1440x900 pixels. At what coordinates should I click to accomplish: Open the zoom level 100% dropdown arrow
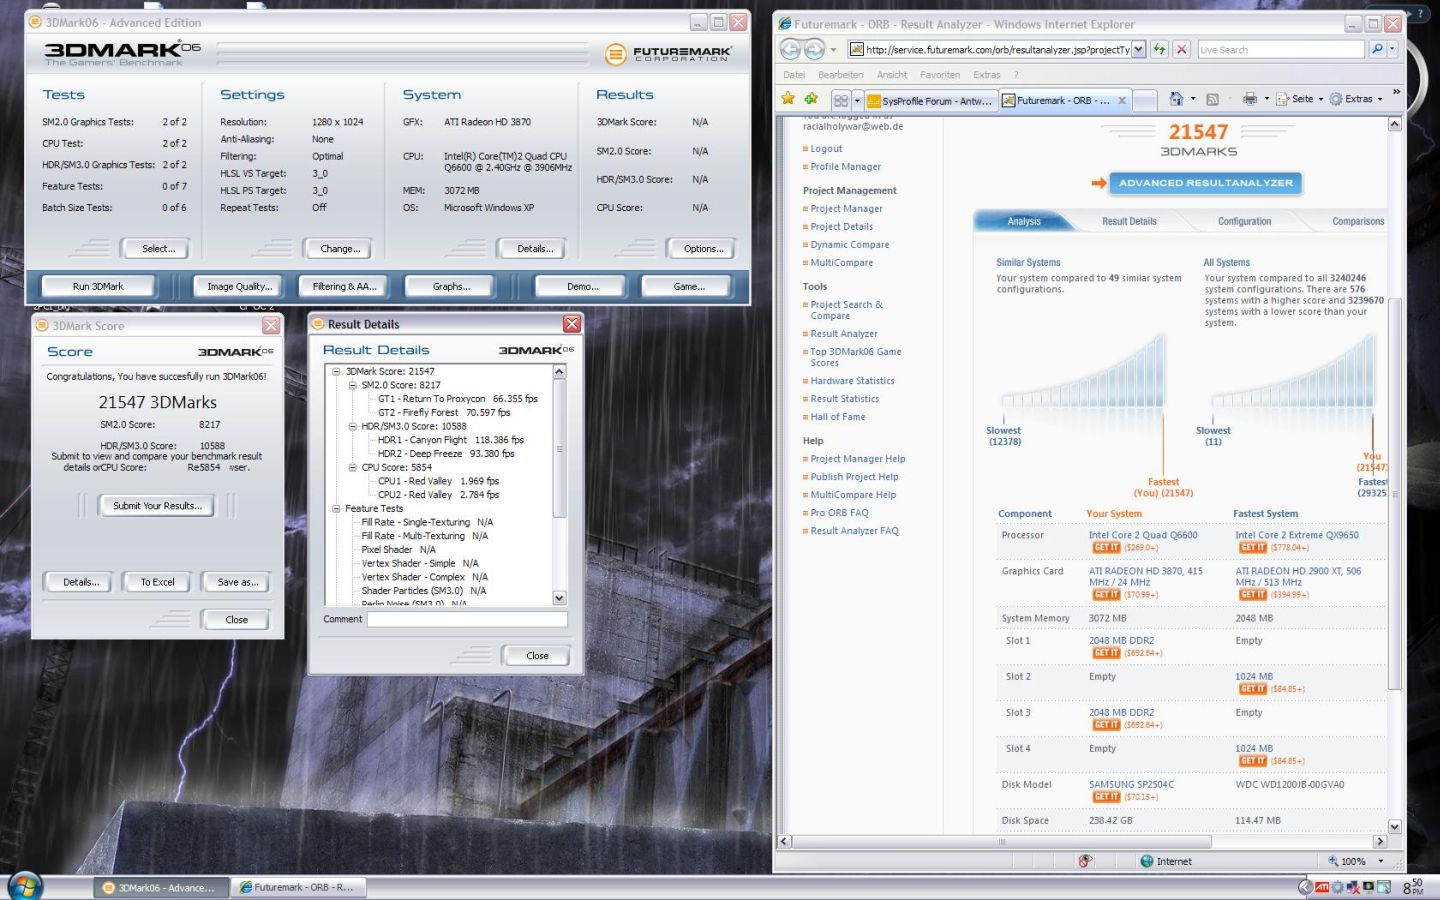[1381, 861]
